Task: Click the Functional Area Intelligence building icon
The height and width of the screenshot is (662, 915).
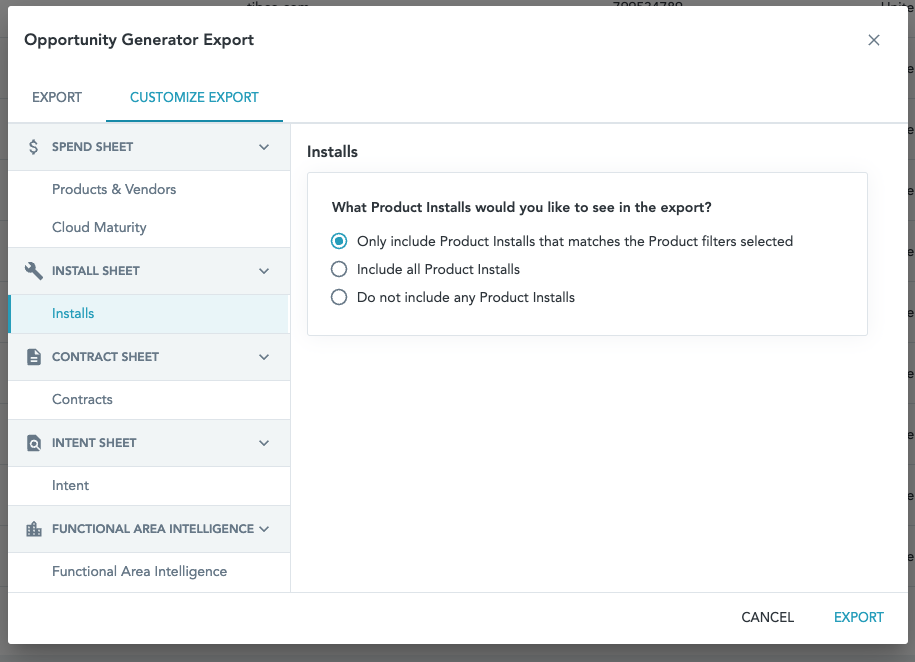Action: (34, 529)
